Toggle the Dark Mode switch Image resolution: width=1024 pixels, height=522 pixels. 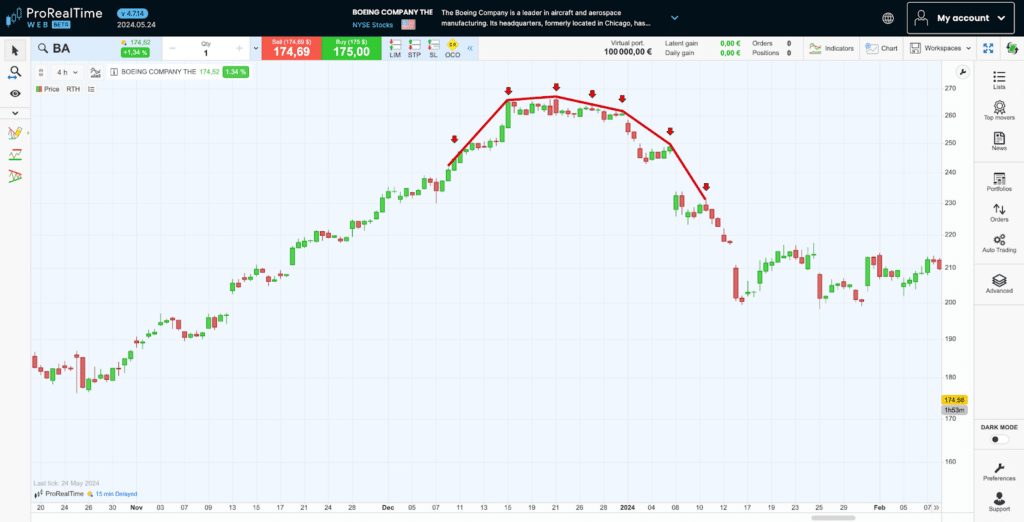click(x=999, y=439)
